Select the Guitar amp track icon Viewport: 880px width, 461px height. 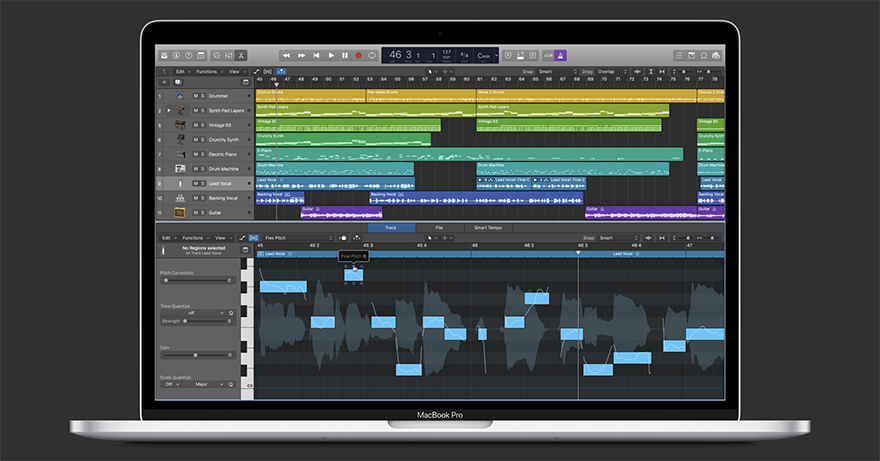pyautogui.click(x=180, y=213)
